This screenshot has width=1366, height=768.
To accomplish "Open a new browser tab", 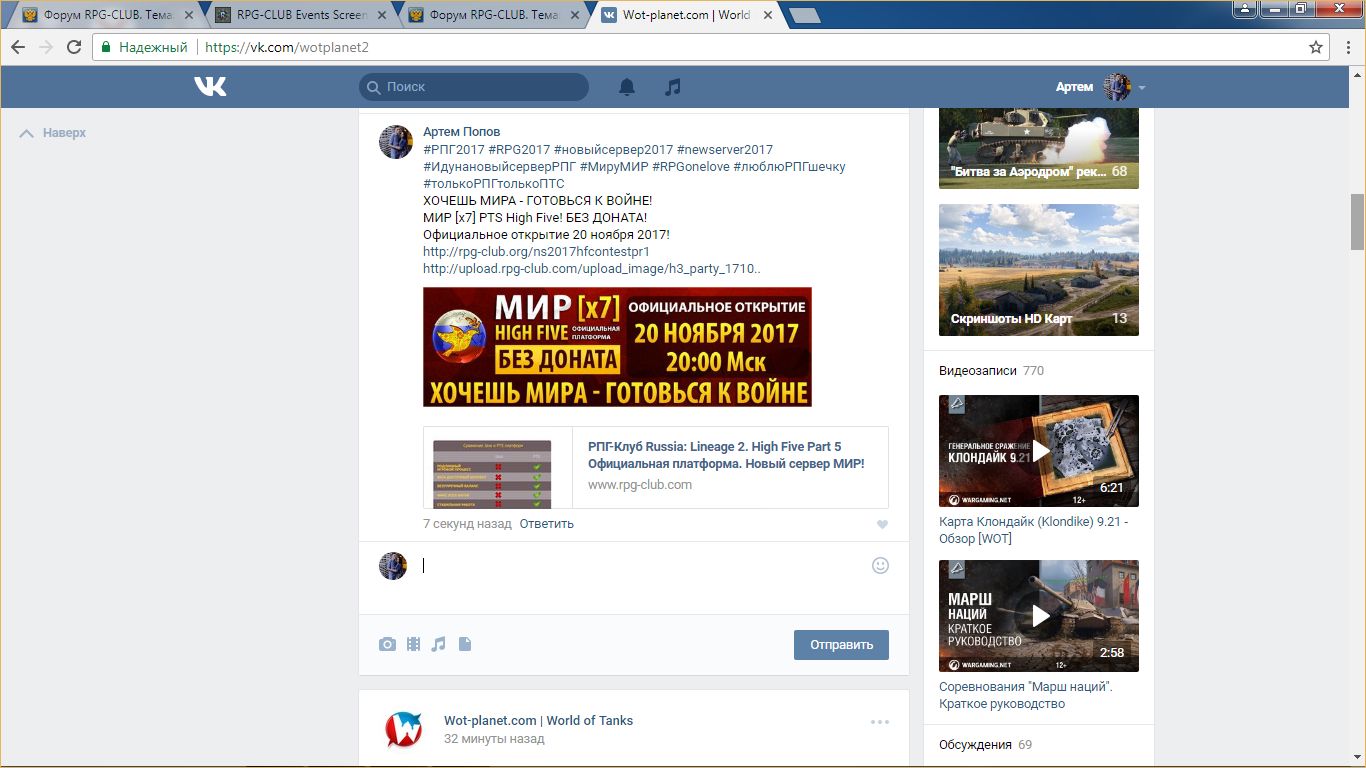I will point(804,15).
